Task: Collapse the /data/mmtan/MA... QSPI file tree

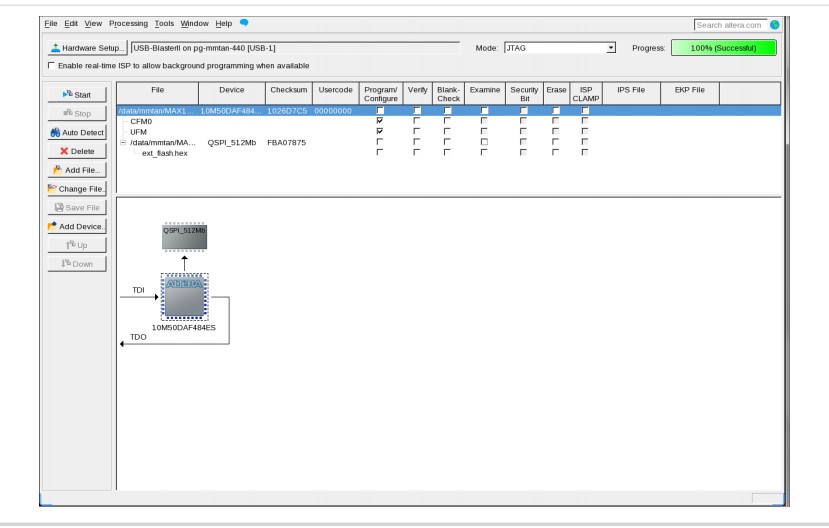Action: [123, 142]
